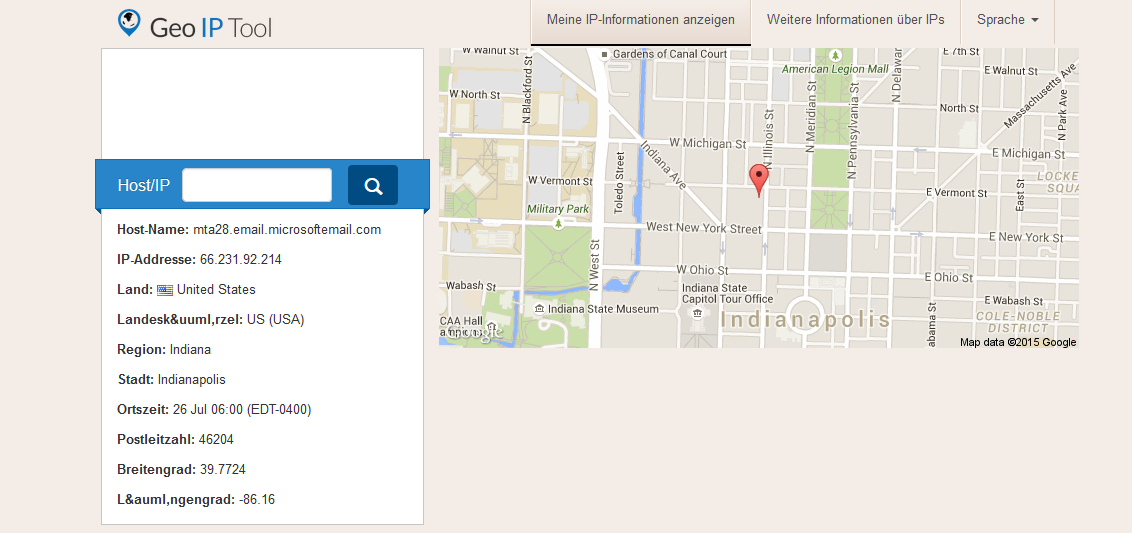Click the Geo IP Tool pin logo
This screenshot has width=1132, height=533.
(x=129, y=23)
